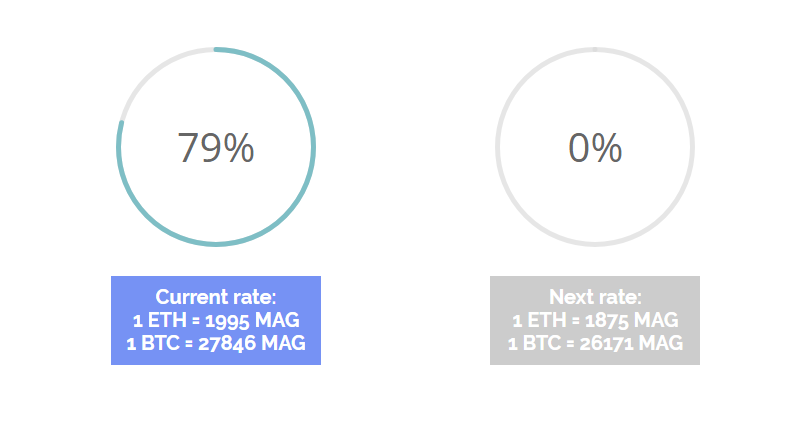The height and width of the screenshot is (426, 785).
Task: Click the "Next rate:" heading
Action: [x=595, y=297]
